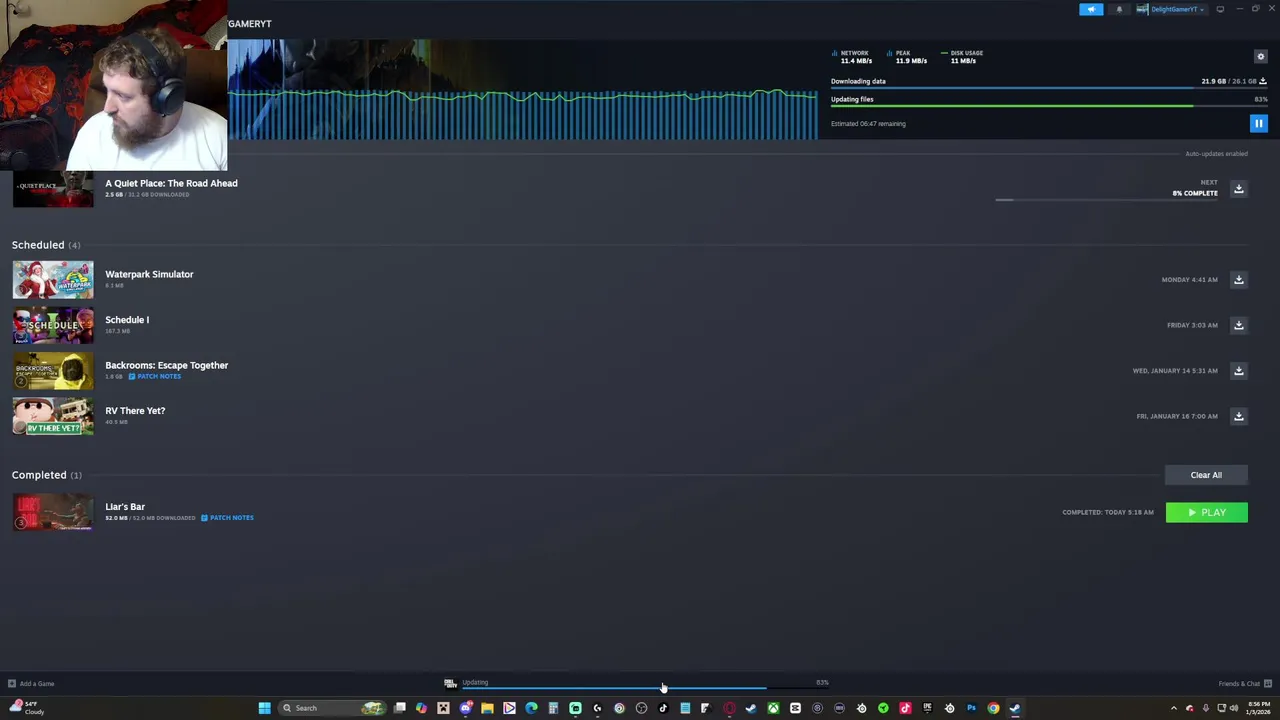Open Microsoft Copilot on the taskbar
This screenshot has height=720, width=1280.
[421, 708]
